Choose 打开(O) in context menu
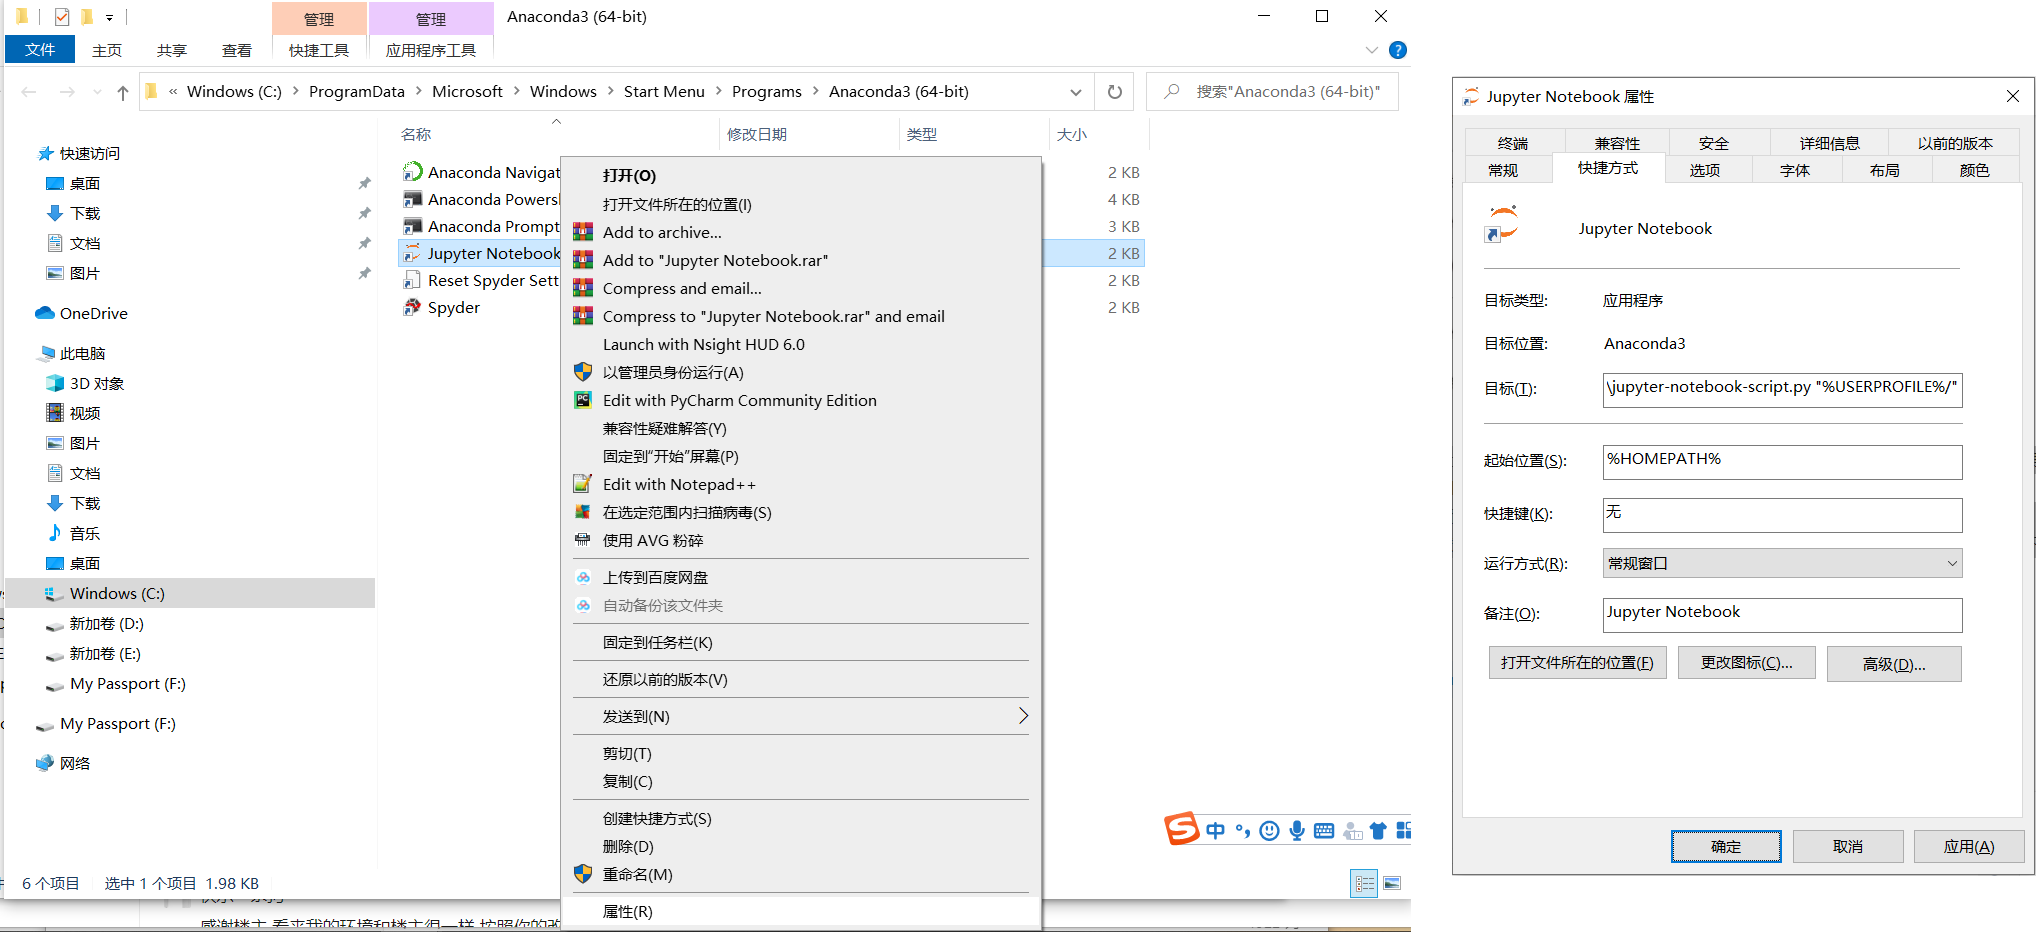The image size is (2040, 932). click(x=801, y=175)
